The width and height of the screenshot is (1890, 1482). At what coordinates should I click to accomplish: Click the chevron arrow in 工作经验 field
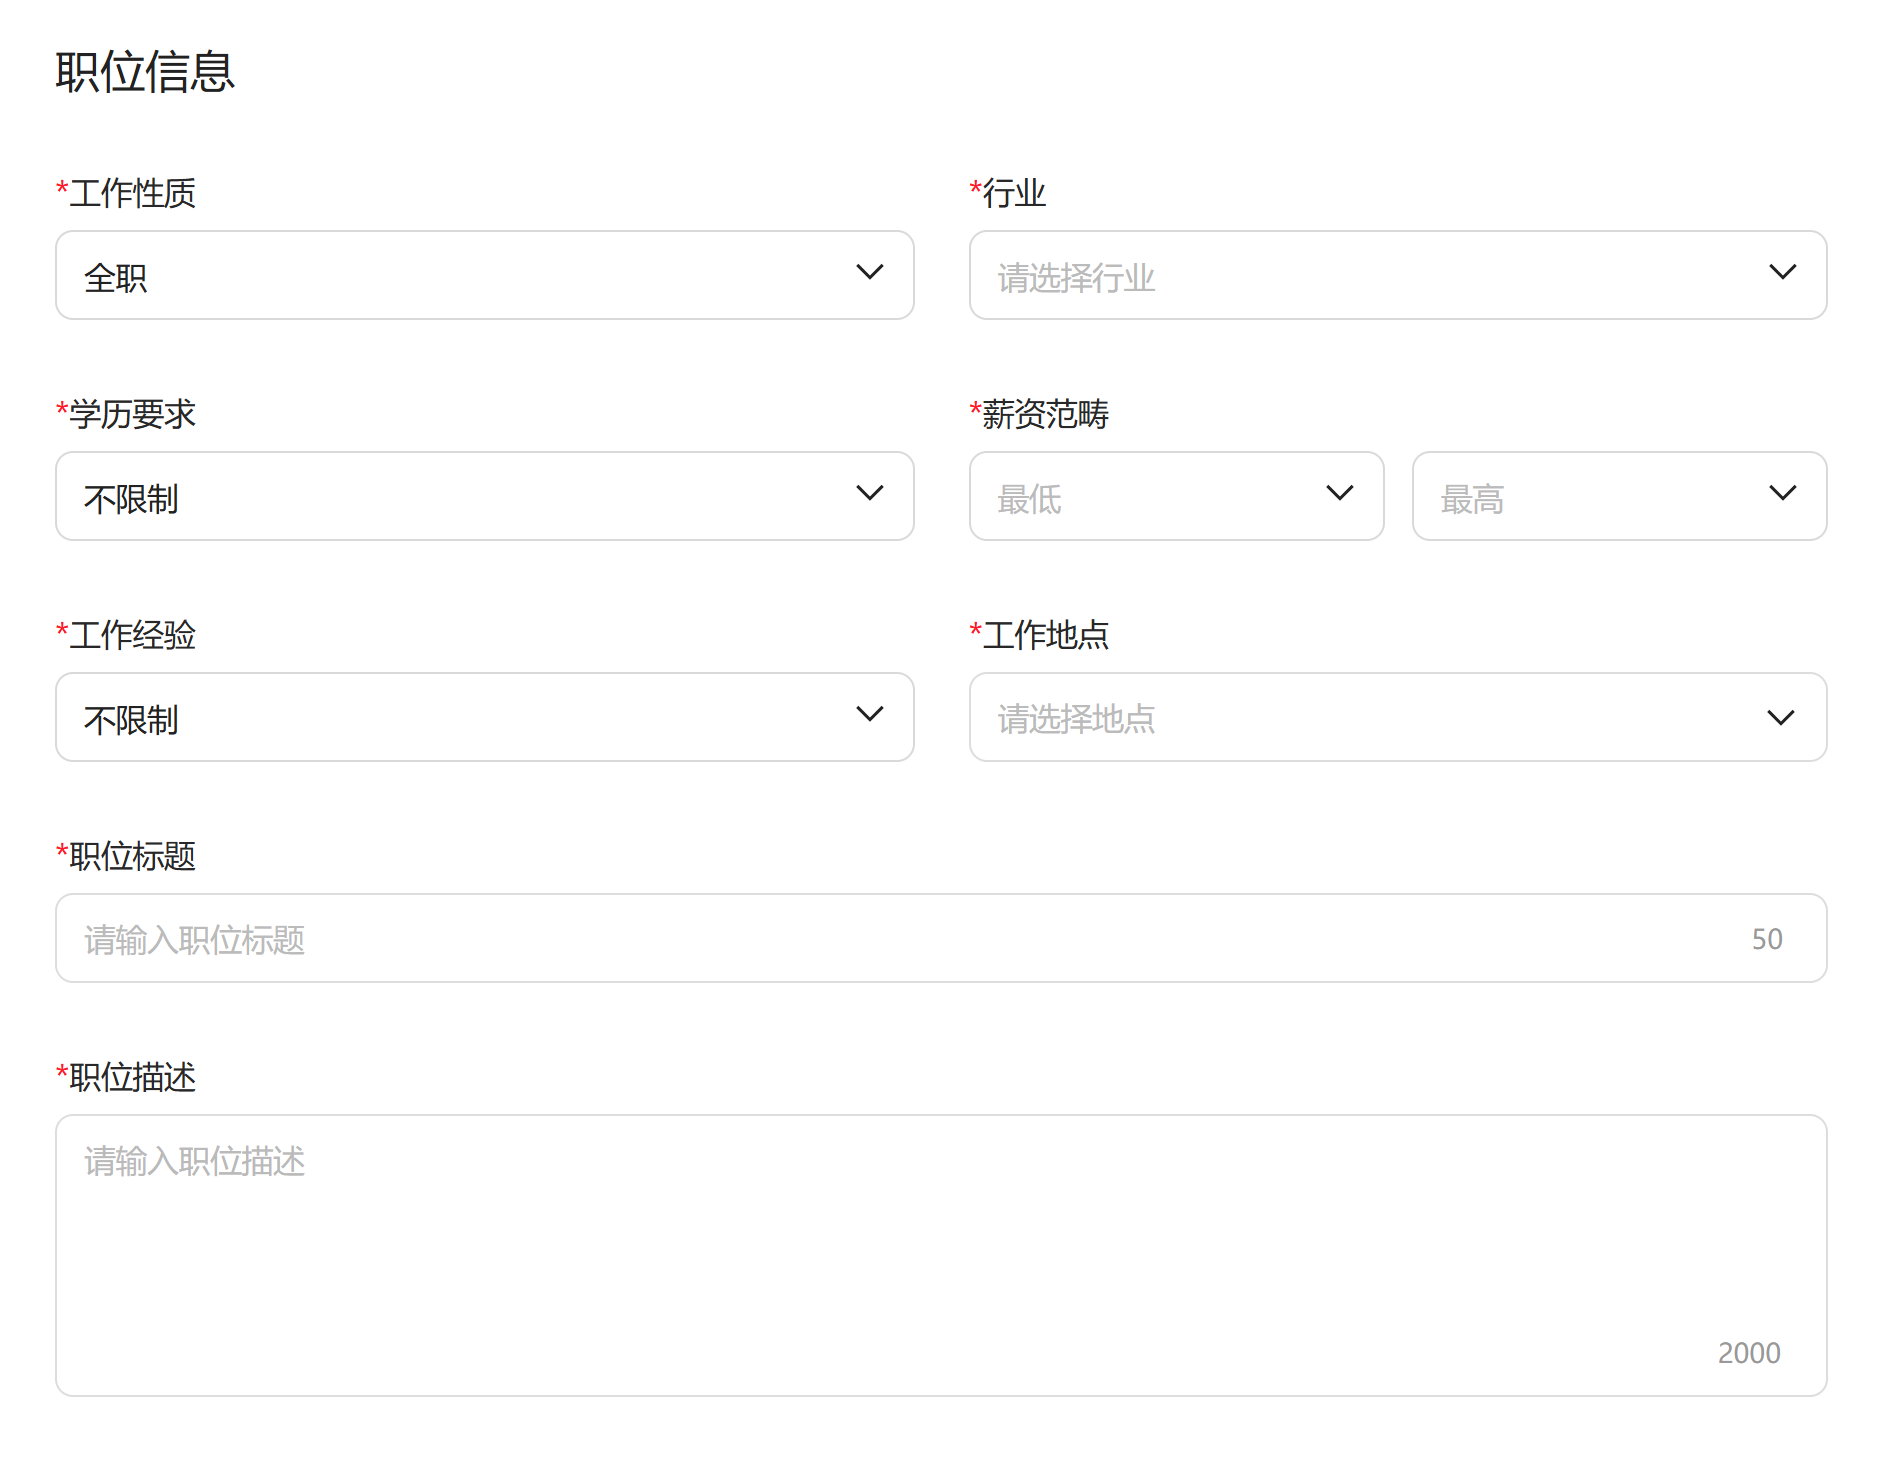(869, 715)
